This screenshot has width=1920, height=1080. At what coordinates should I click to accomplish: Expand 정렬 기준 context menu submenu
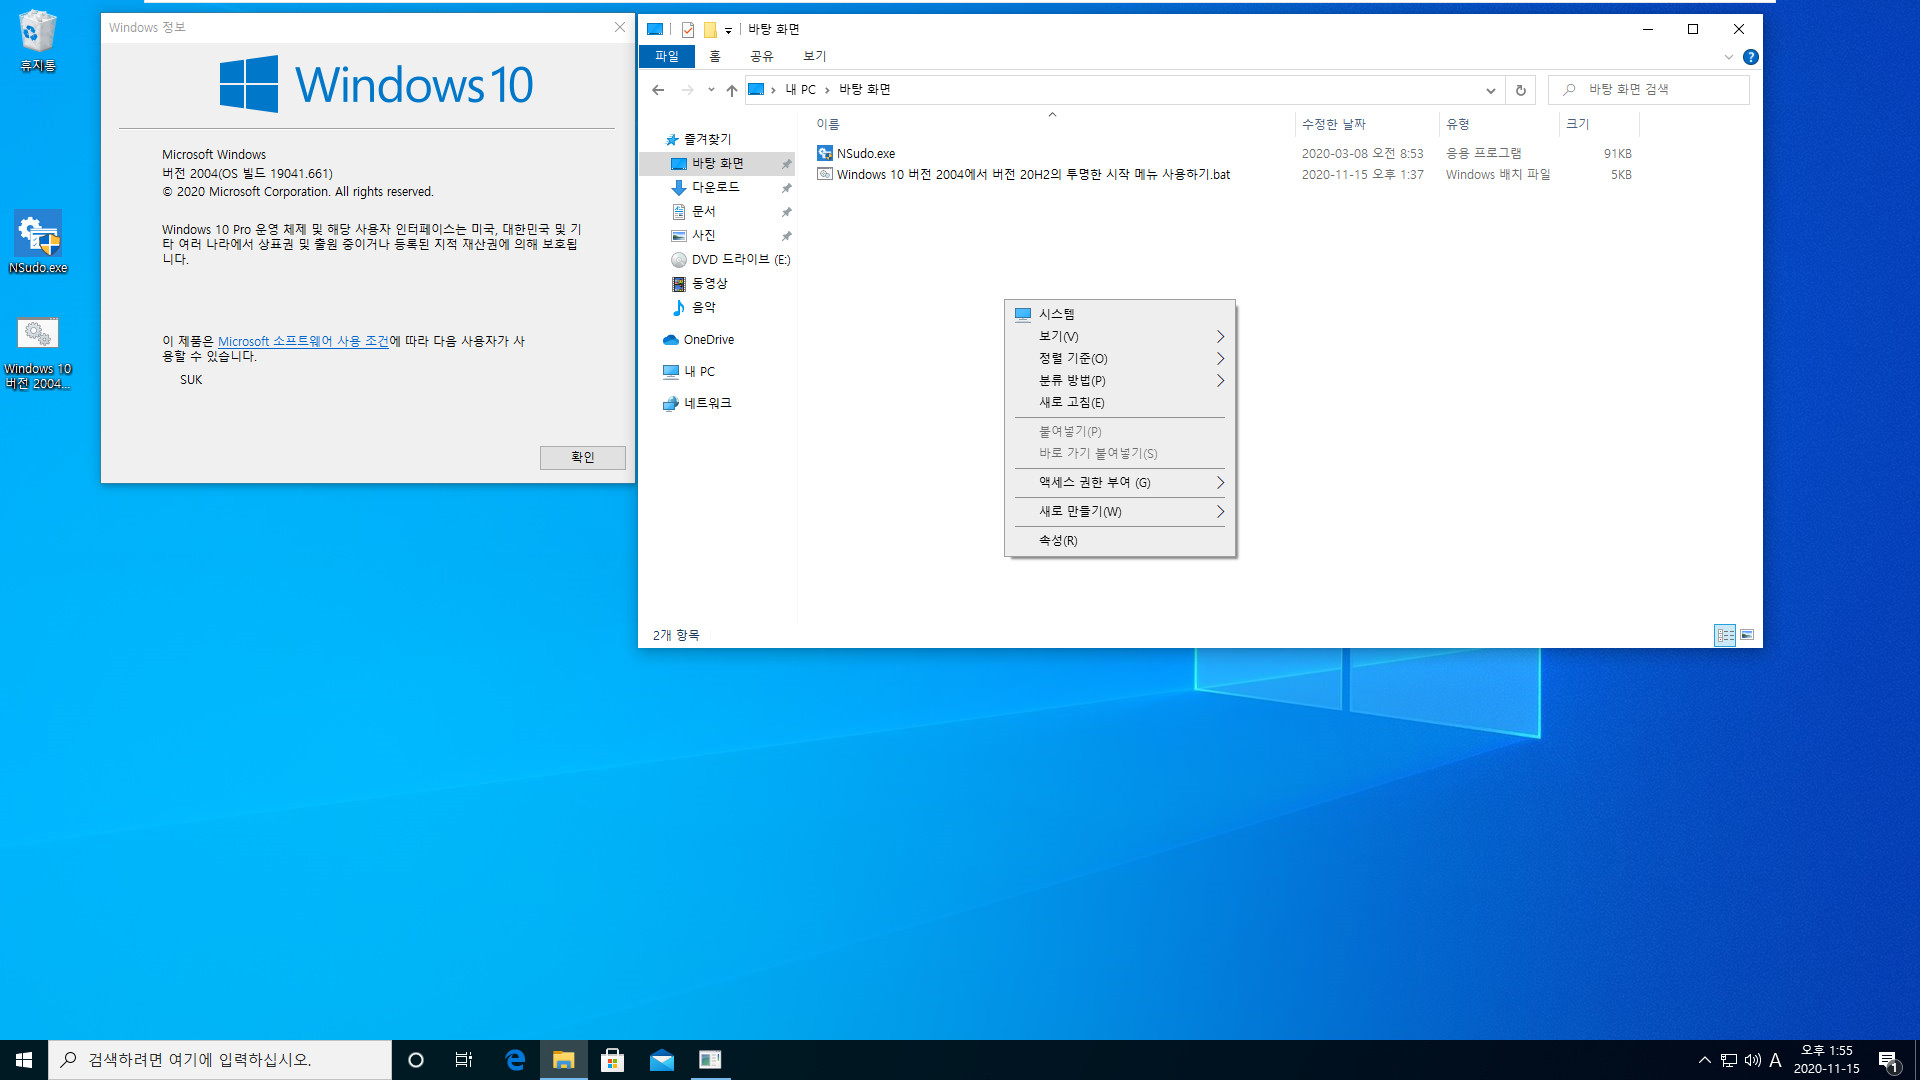tap(1121, 359)
